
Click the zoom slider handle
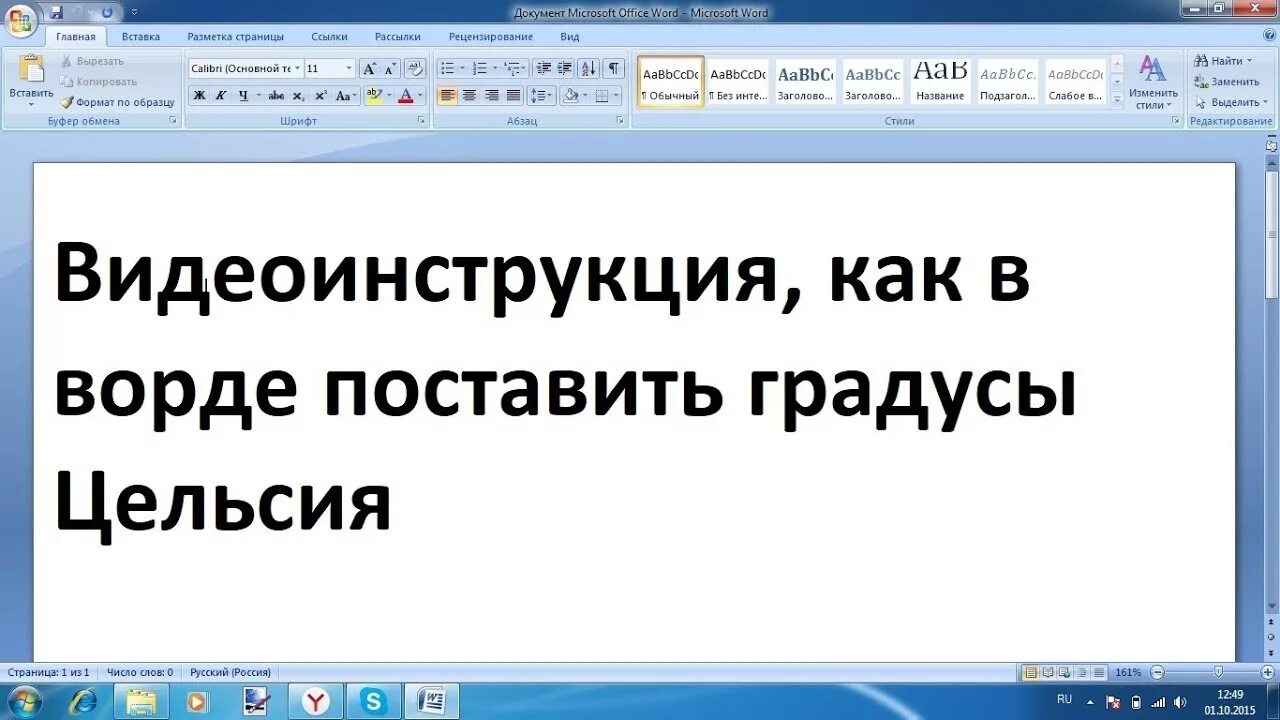(1217, 673)
